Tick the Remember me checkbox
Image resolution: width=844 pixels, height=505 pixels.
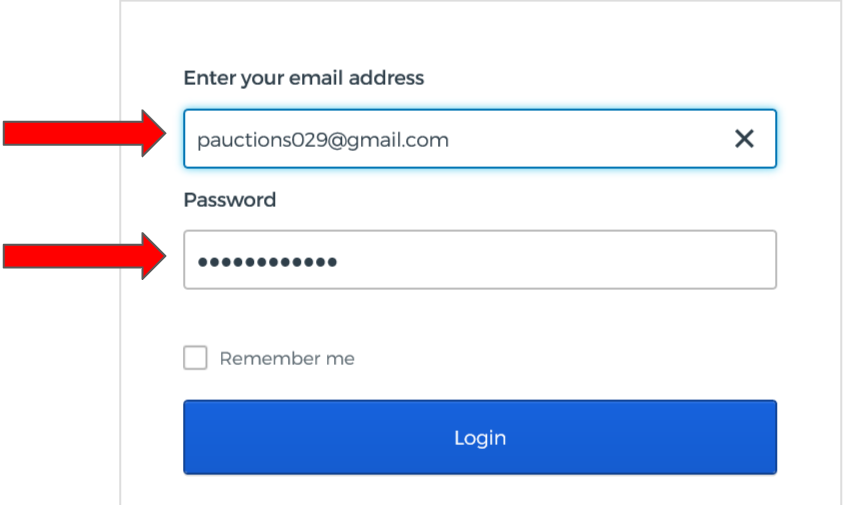click(195, 358)
